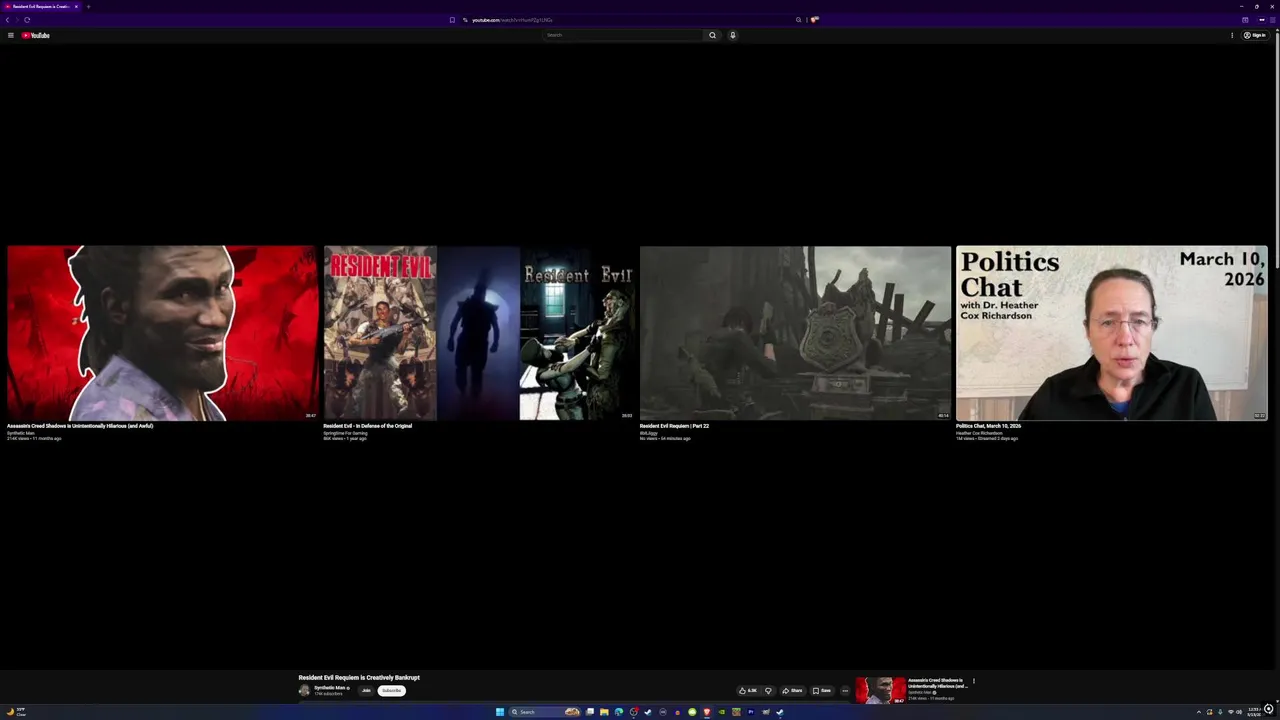
Task: Like the video with thumbs-up button
Action: pos(748,690)
